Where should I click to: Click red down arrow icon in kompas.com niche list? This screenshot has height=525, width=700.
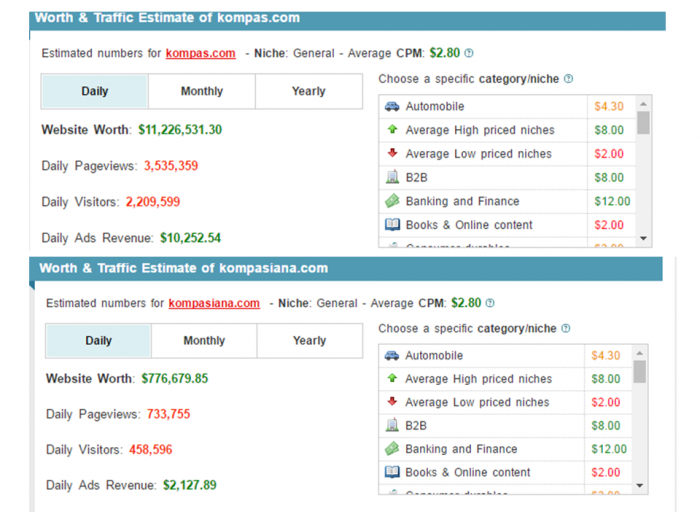[392, 153]
